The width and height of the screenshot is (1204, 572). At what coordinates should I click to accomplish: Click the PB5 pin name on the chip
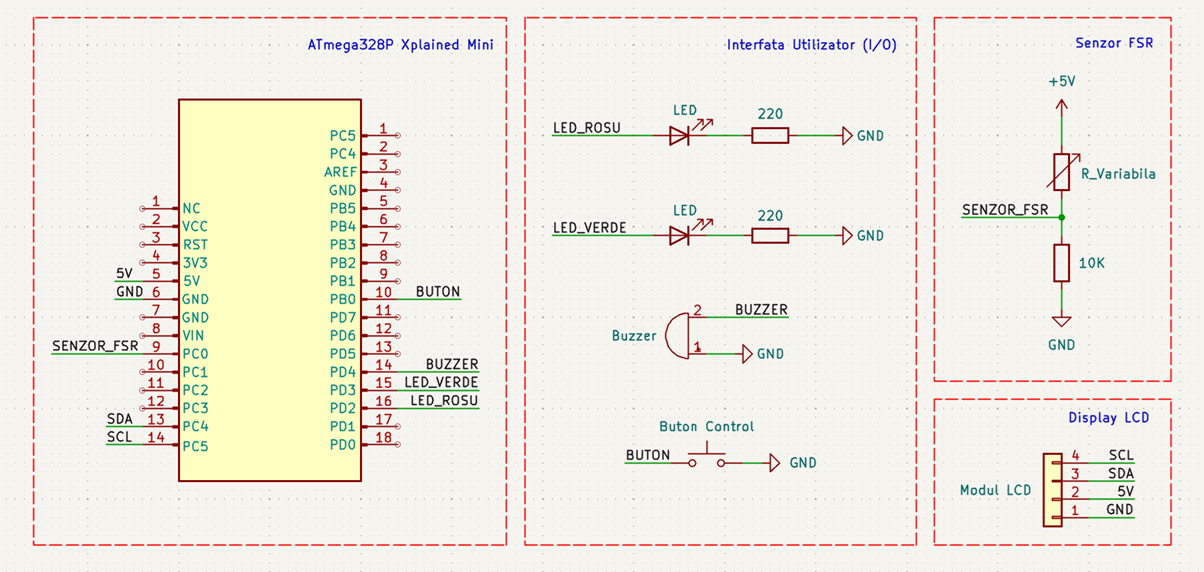tap(343, 208)
